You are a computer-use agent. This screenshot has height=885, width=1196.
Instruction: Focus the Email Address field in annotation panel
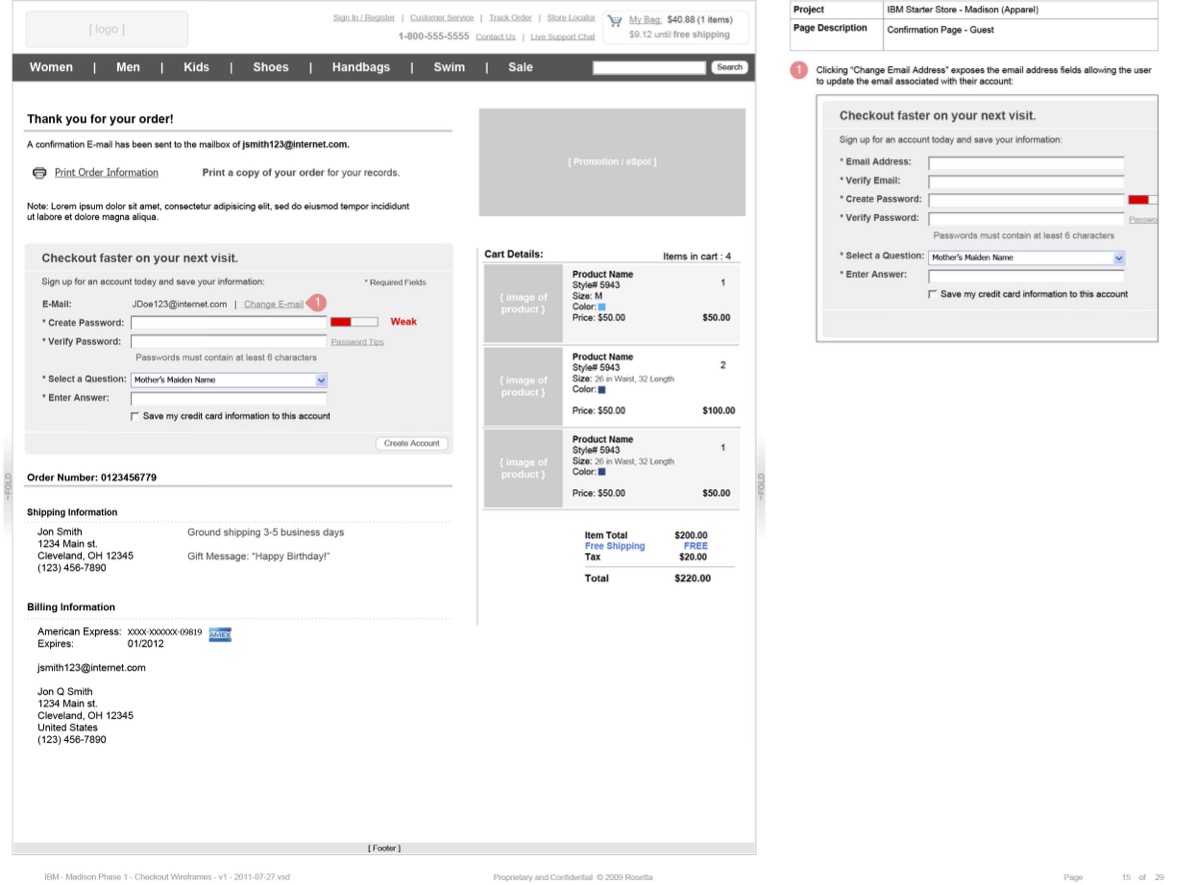click(x=1026, y=163)
